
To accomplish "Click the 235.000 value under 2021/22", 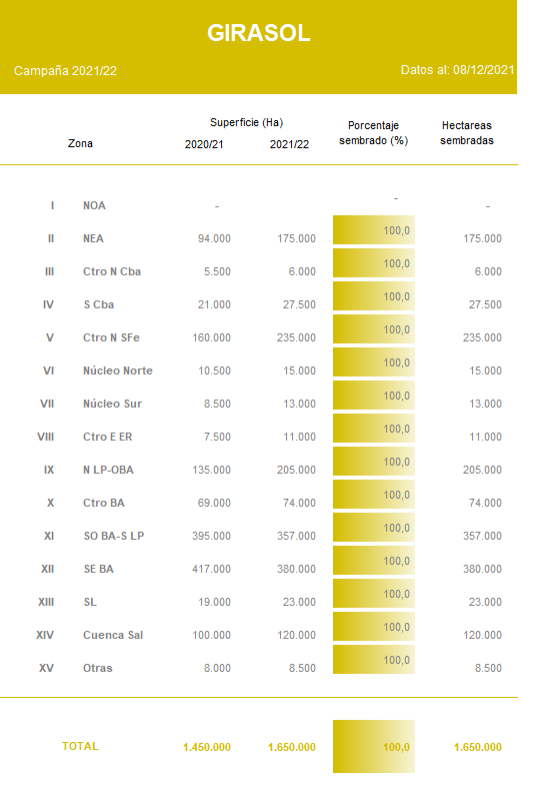I will (x=296, y=338).
